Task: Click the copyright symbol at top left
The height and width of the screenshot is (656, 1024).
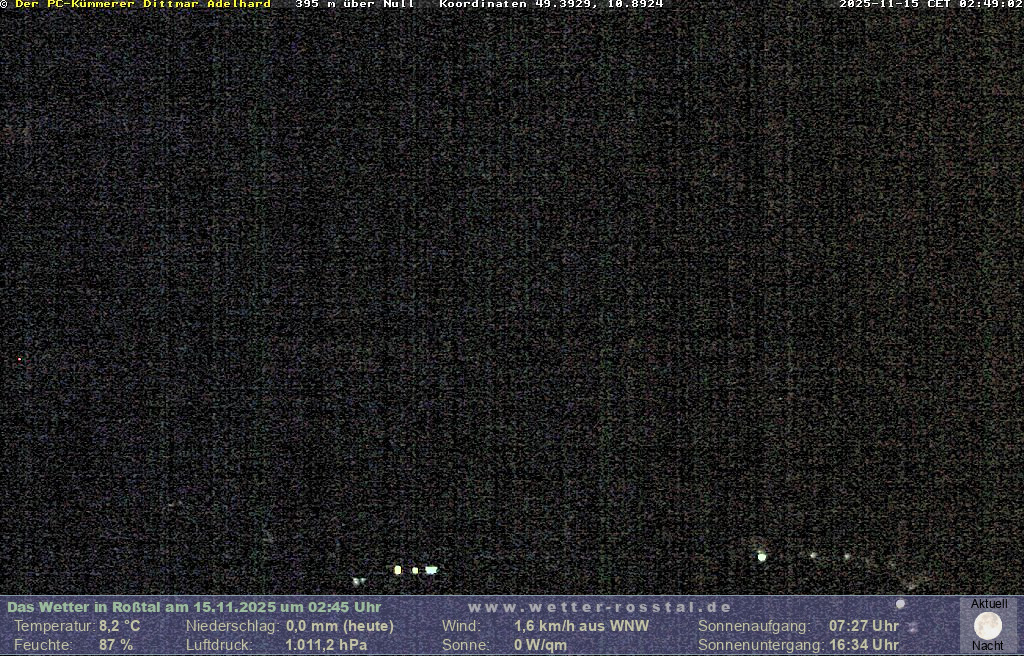Action: pos(4,5)
